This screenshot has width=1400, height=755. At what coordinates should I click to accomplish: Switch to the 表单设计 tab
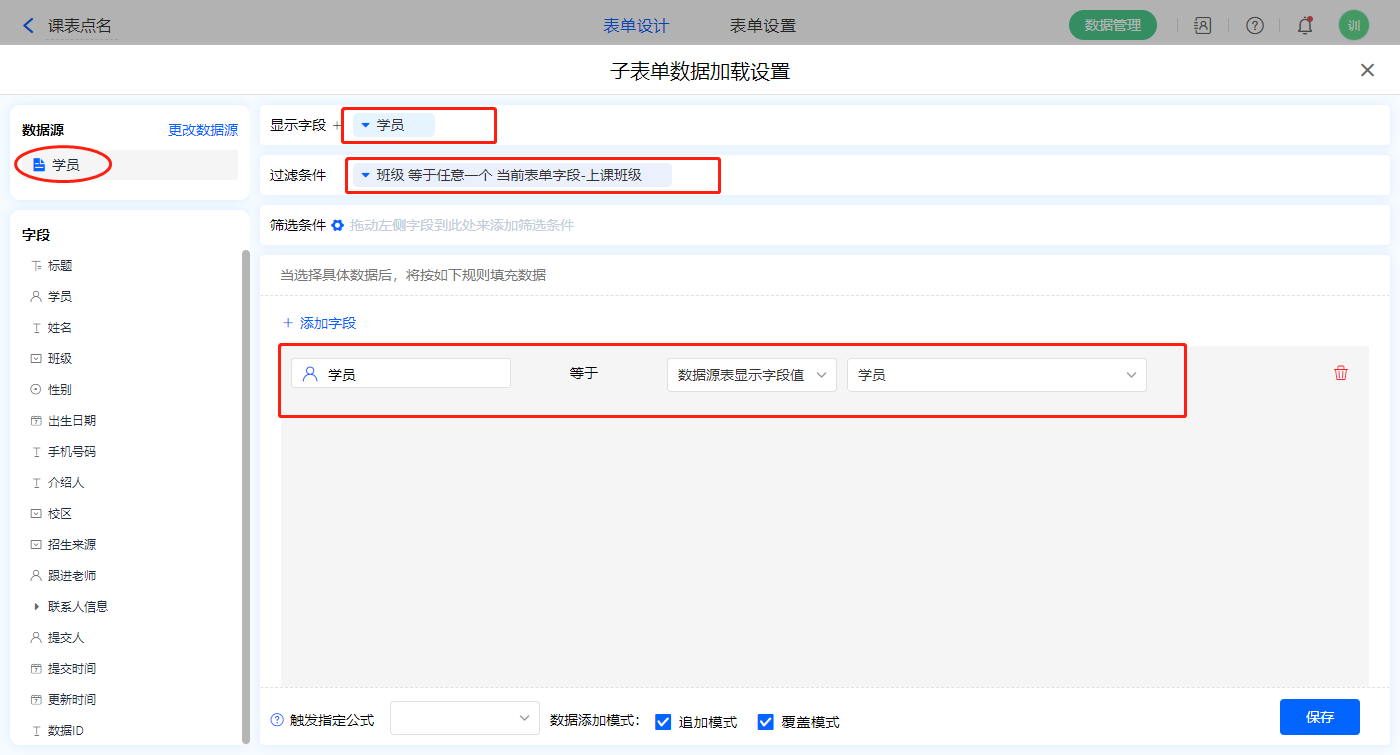tap(636, 26)
